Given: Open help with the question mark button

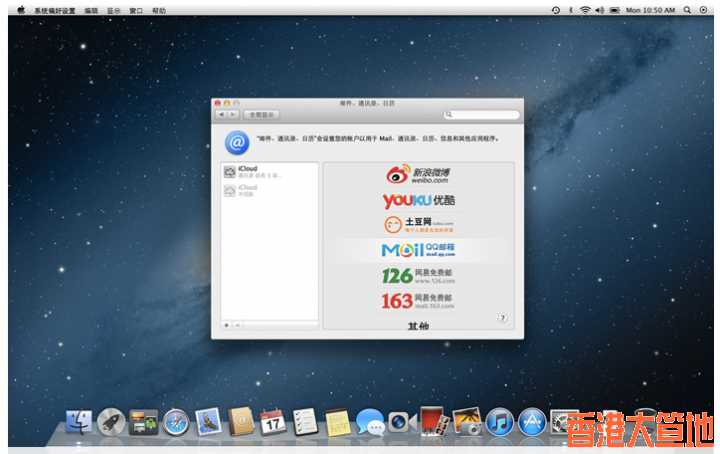Looking at the screenshot, I should [x=503, y=318].
